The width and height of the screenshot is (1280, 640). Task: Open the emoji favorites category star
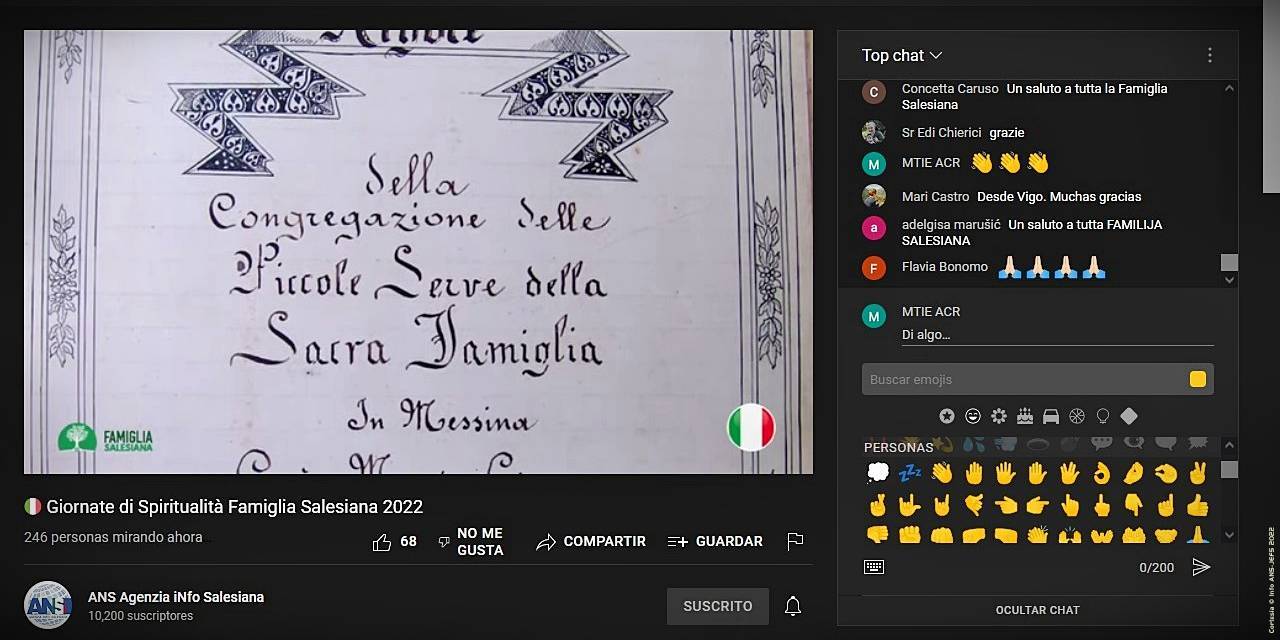tap(947, 416)
